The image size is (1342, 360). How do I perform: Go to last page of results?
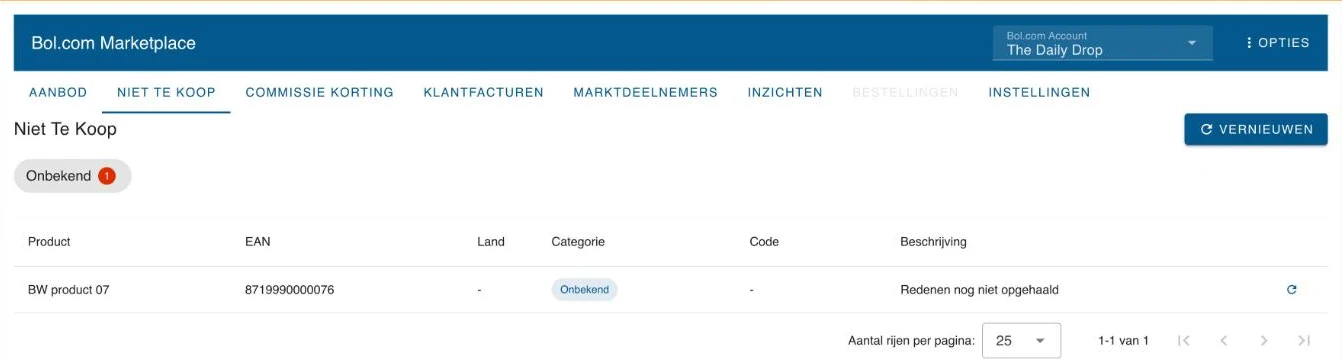tap(1304, 341)
